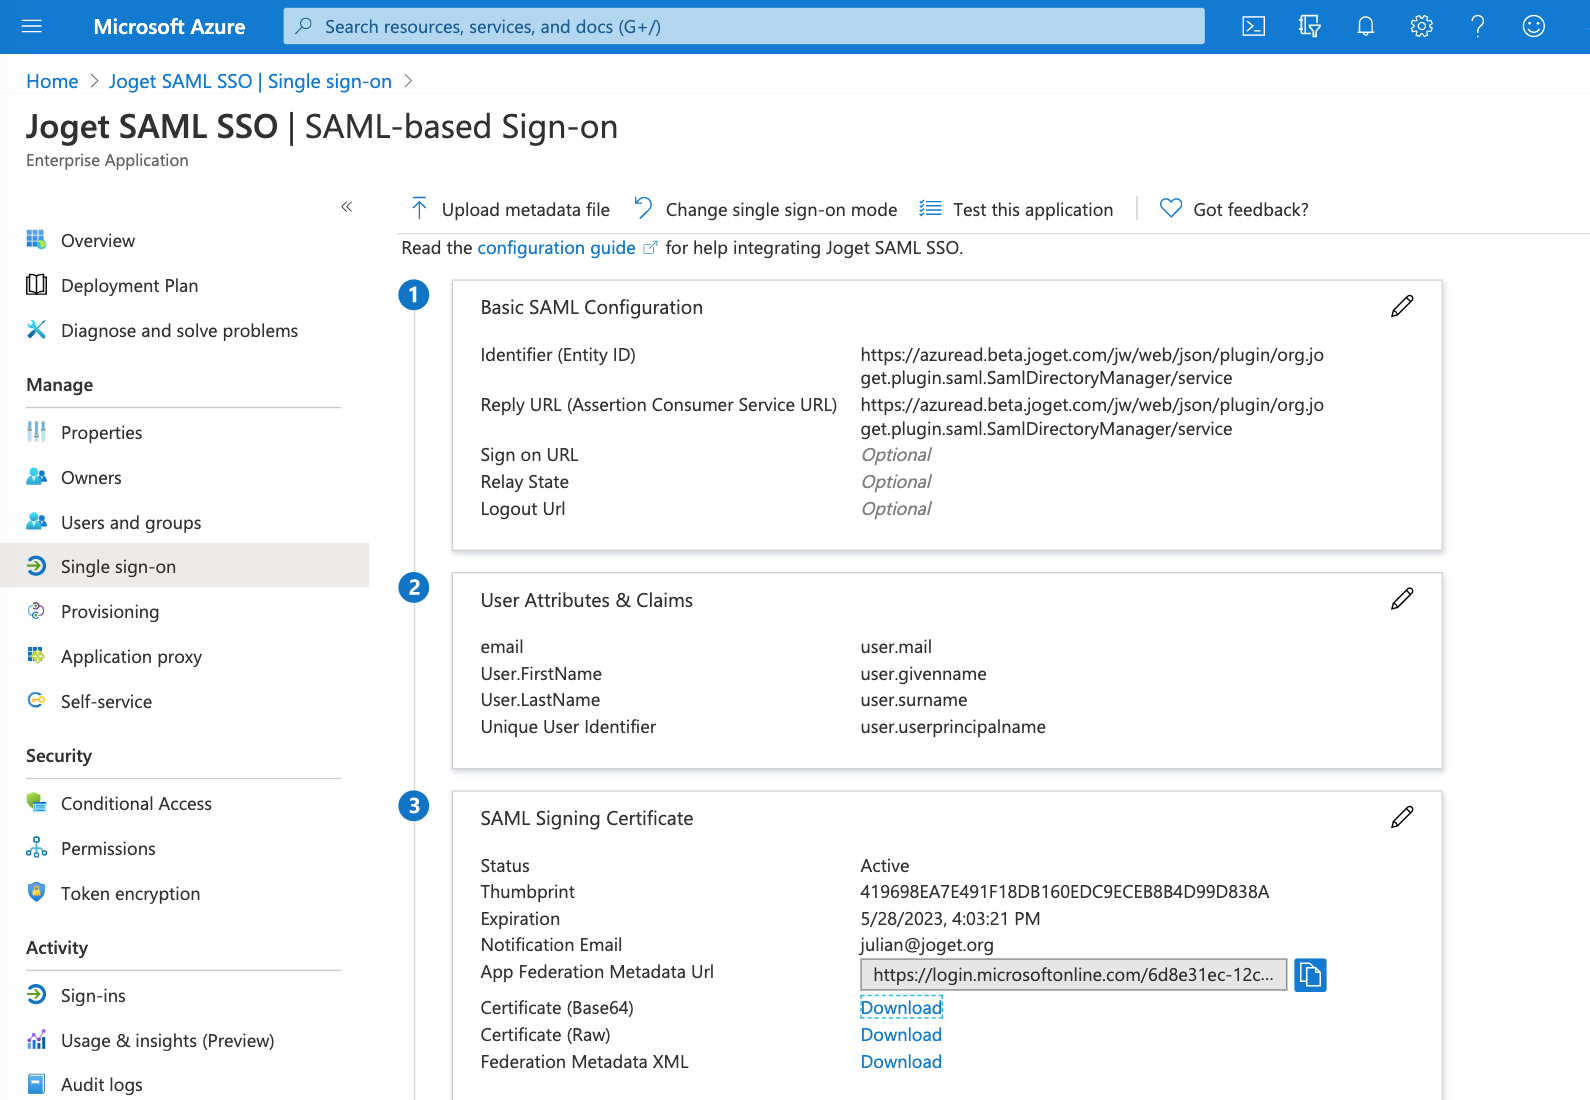Open the configuration guide link
1590x1100 pixels.
556,248
